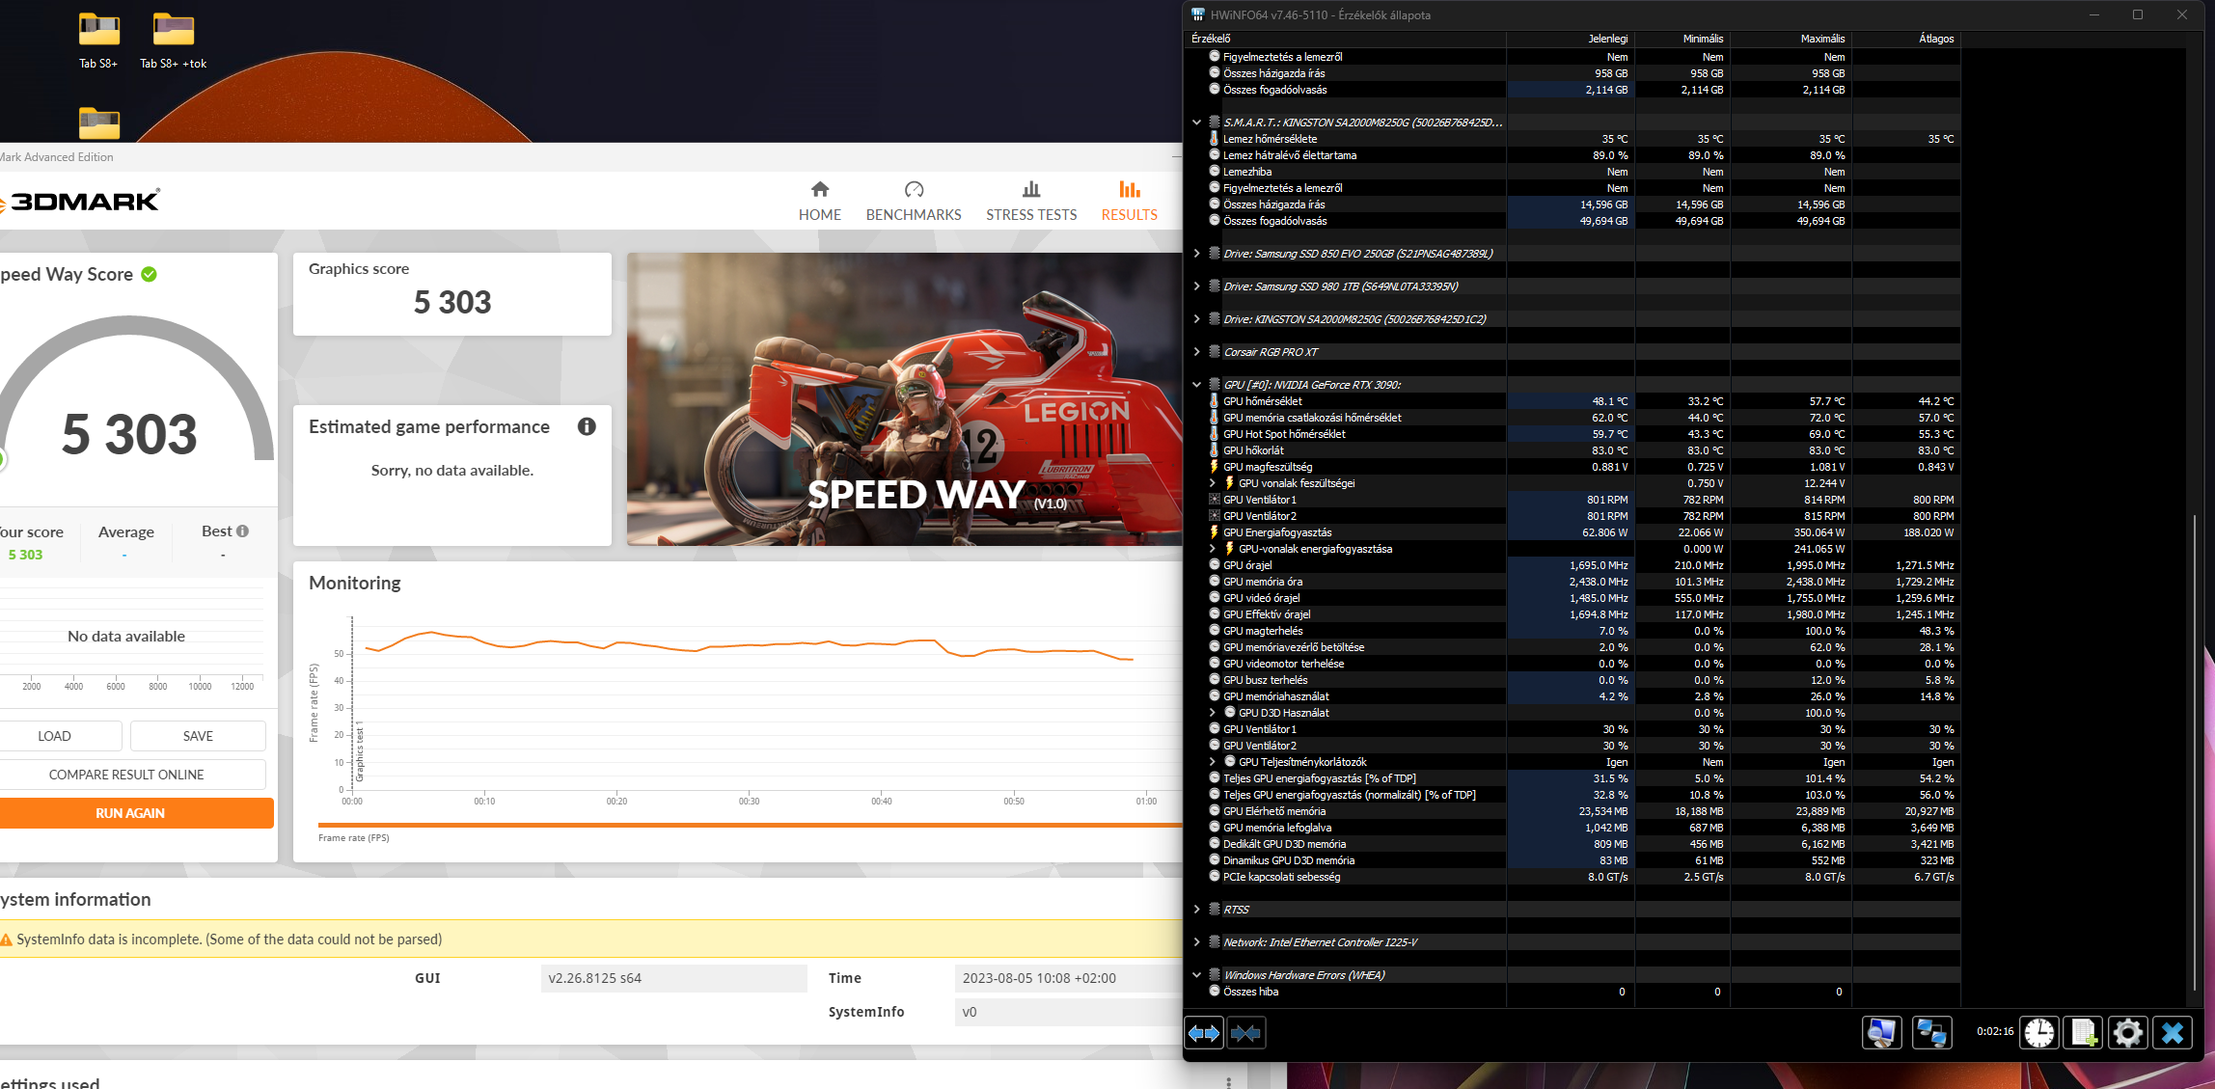The image size is (2215, 1089).
Task: Collapse the GPU NVIDIA GeForce RTX 3090 group
Action: pyautogui.click(x=1197, y=385)
